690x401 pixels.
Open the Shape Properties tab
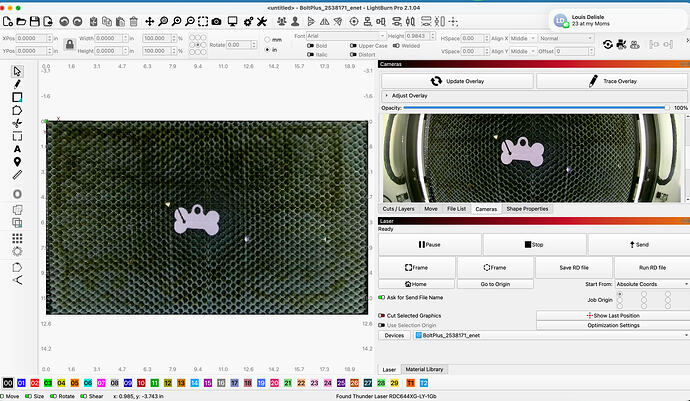coord(527,209)
